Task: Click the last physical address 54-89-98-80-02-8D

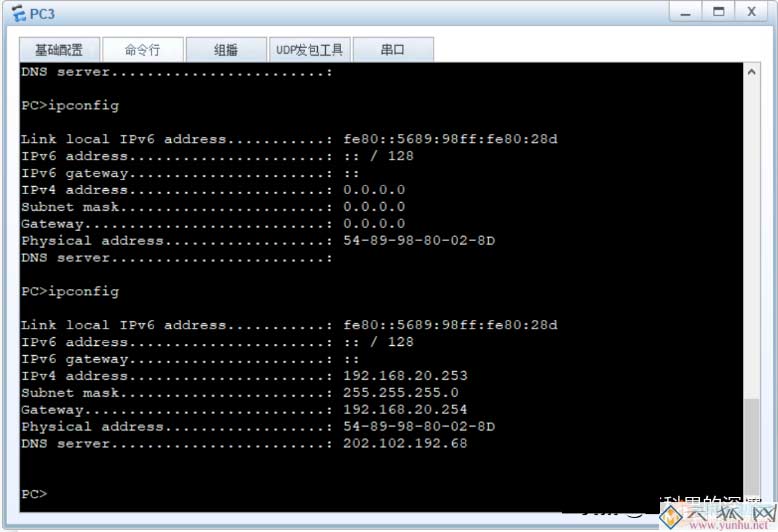Action: (419, 426)
